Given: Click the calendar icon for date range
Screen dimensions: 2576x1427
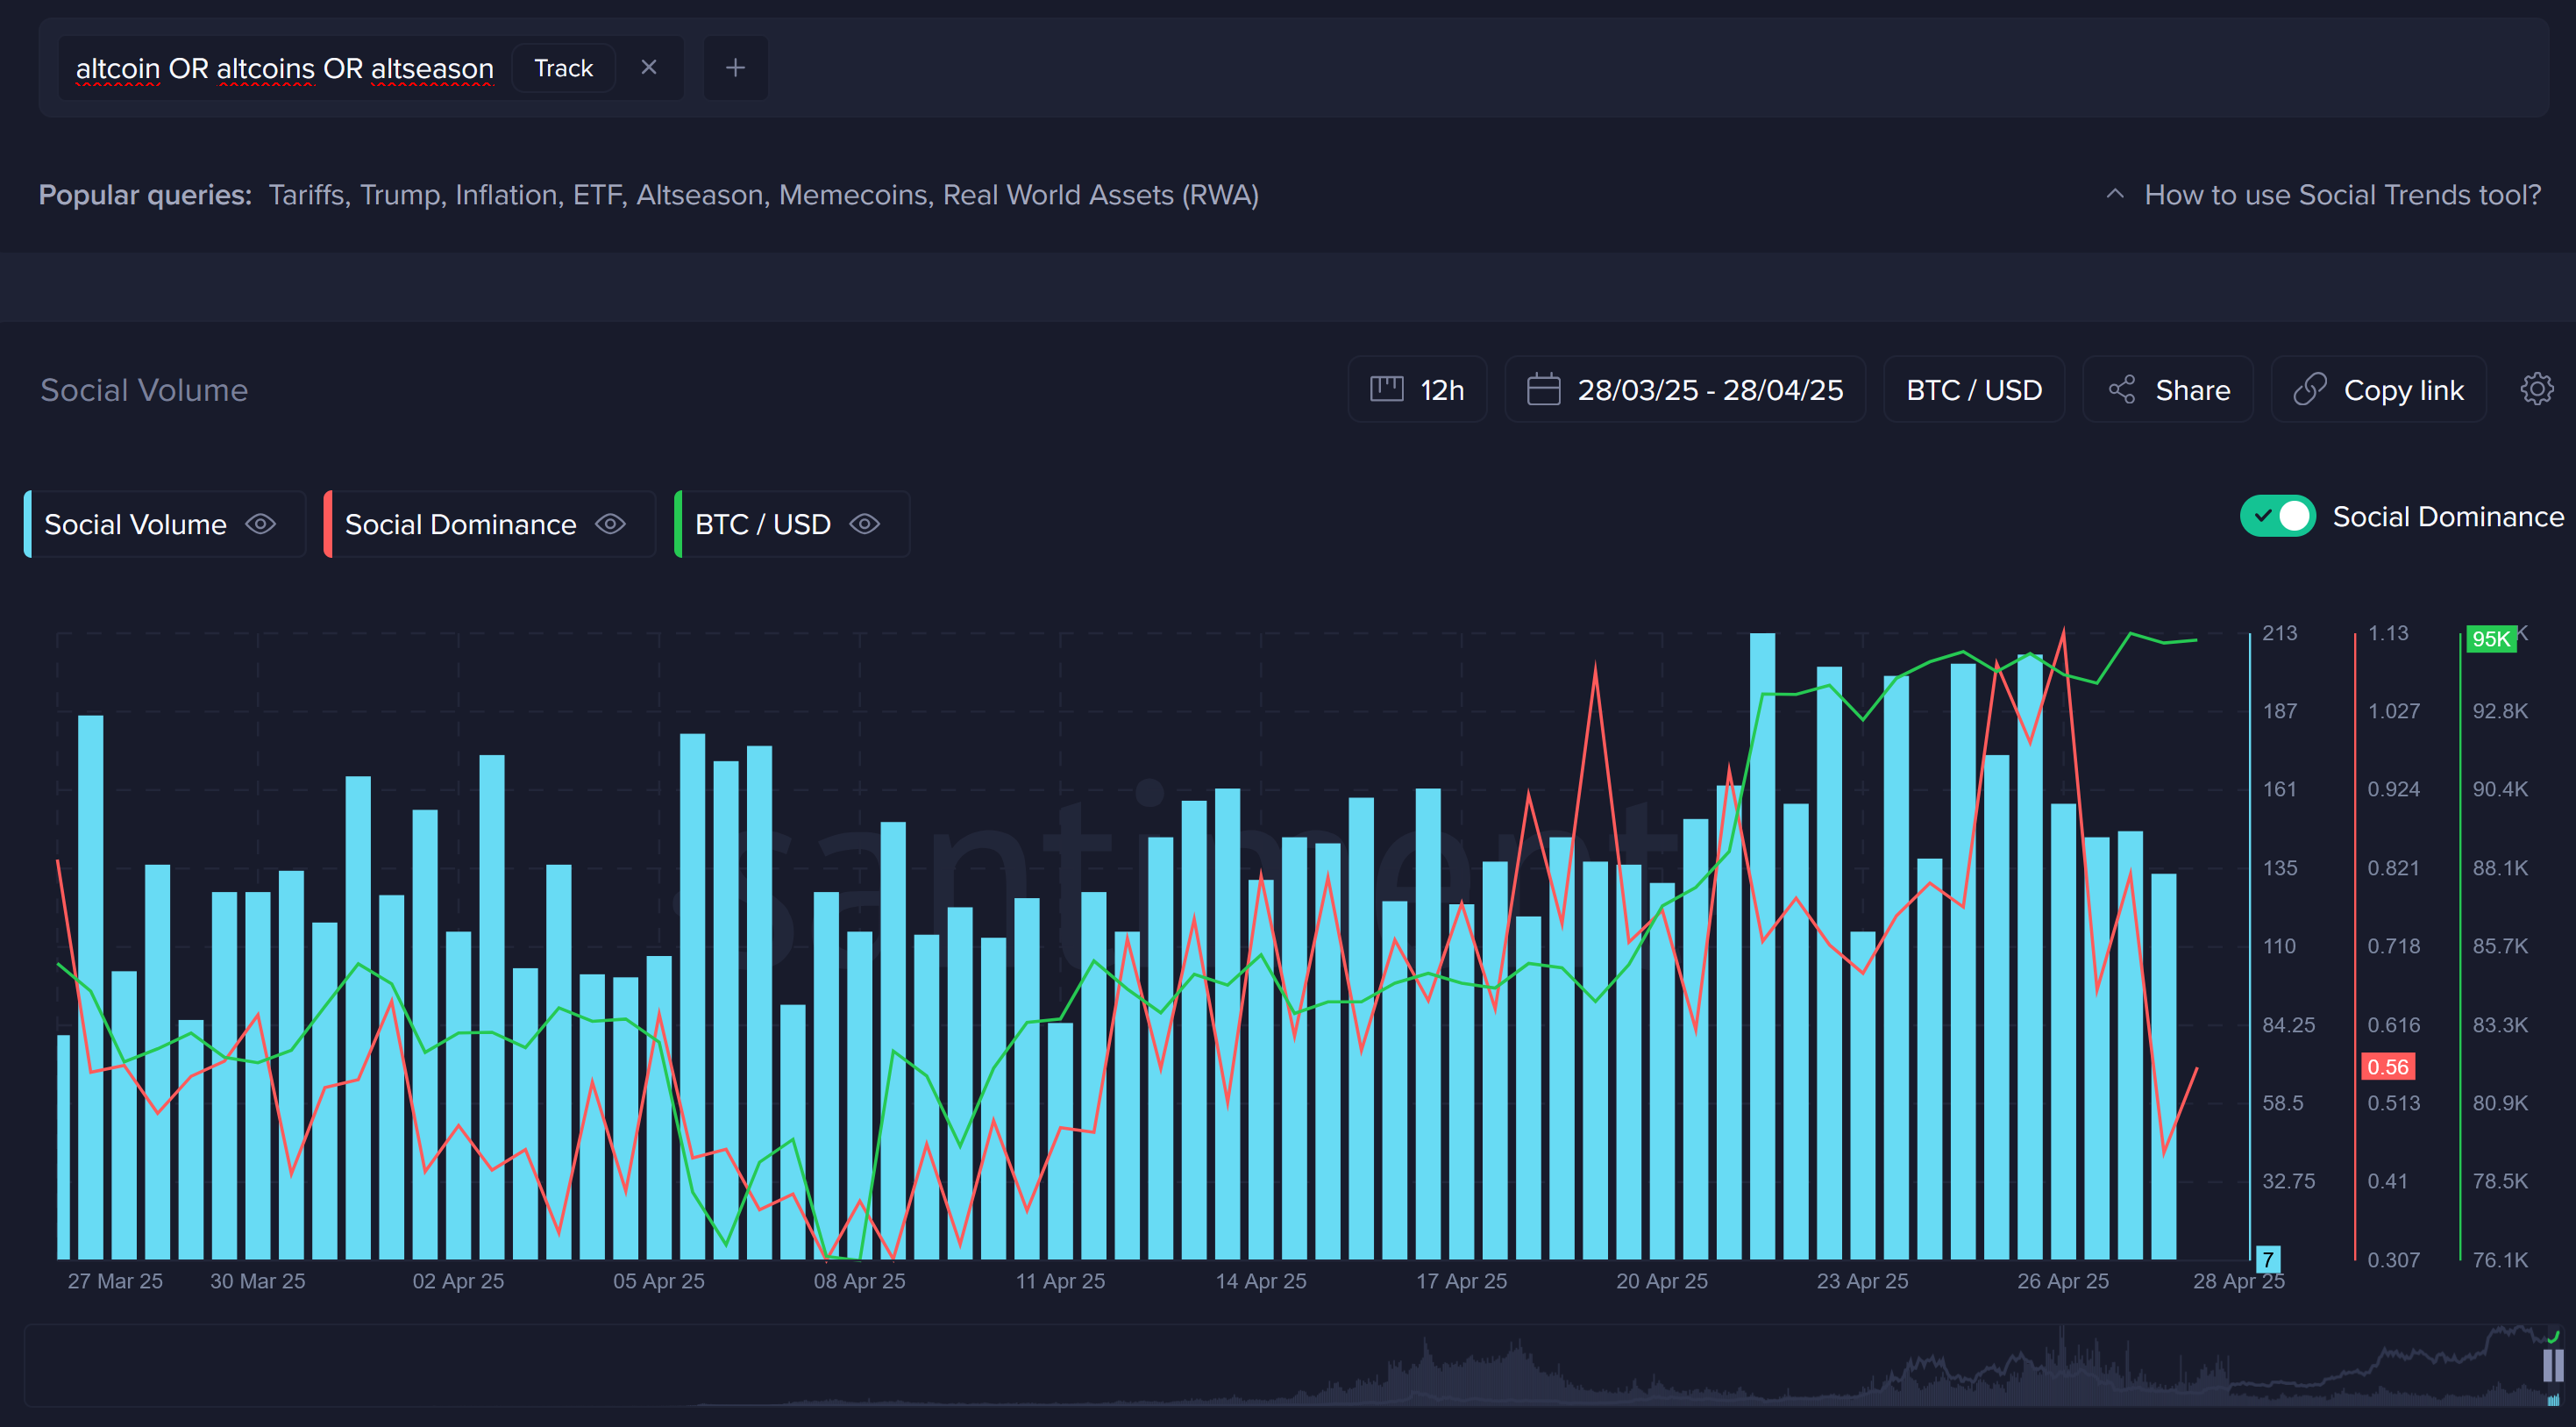Looking at the screenshot, I should tap(1543, 389).
